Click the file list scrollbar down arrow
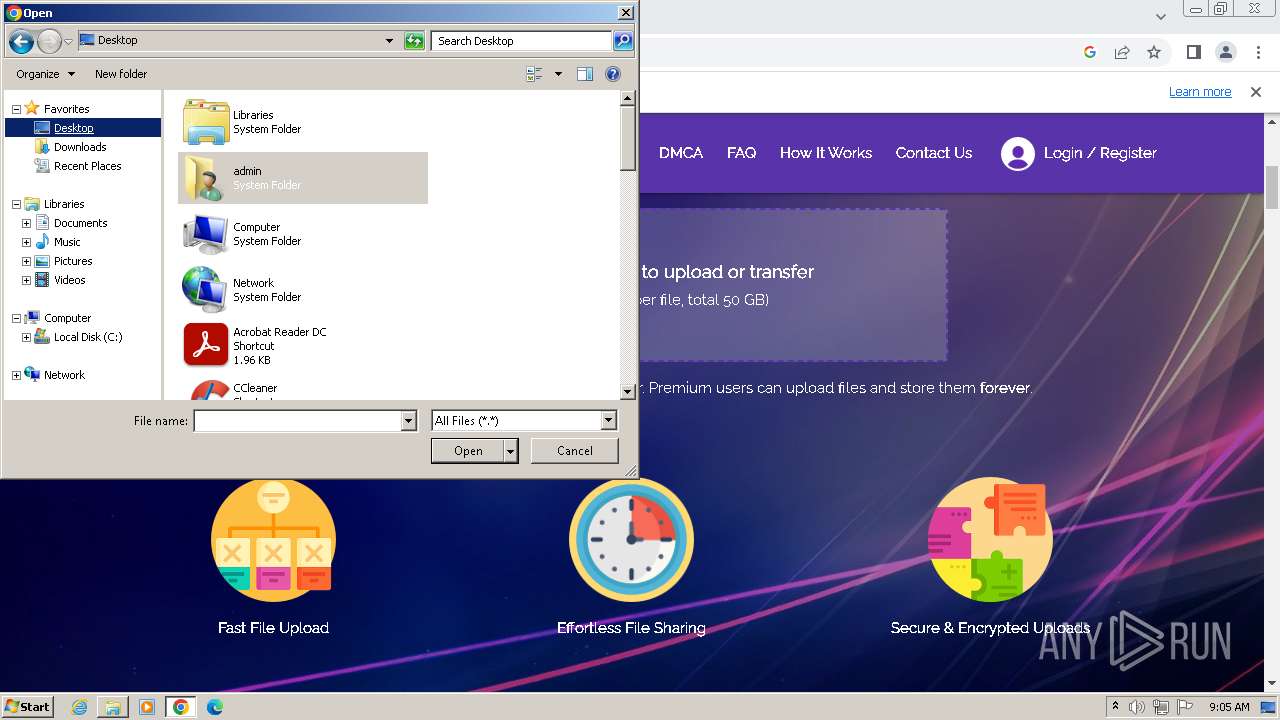 point(628,392)
